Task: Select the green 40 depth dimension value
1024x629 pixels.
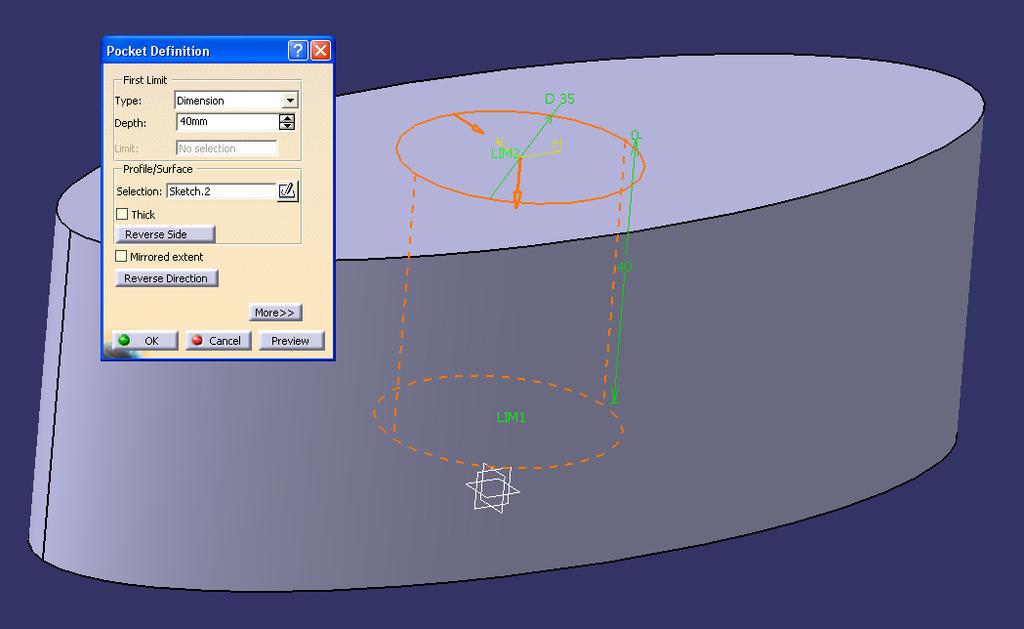Action: point(624,267)
